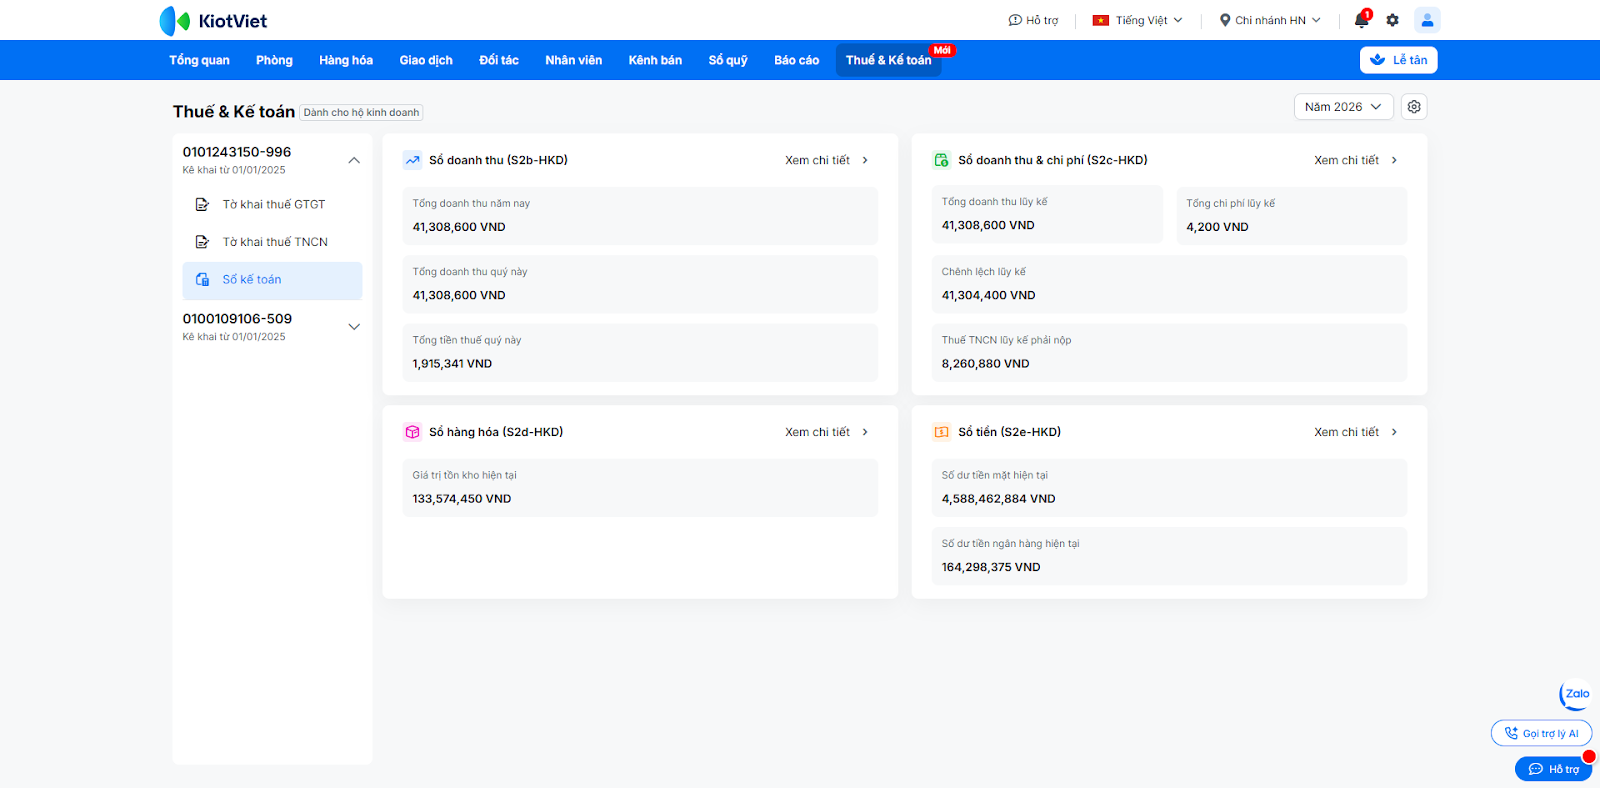
Task: Open the page settings gear beside Năm 2026
Action: point(1414,107)
